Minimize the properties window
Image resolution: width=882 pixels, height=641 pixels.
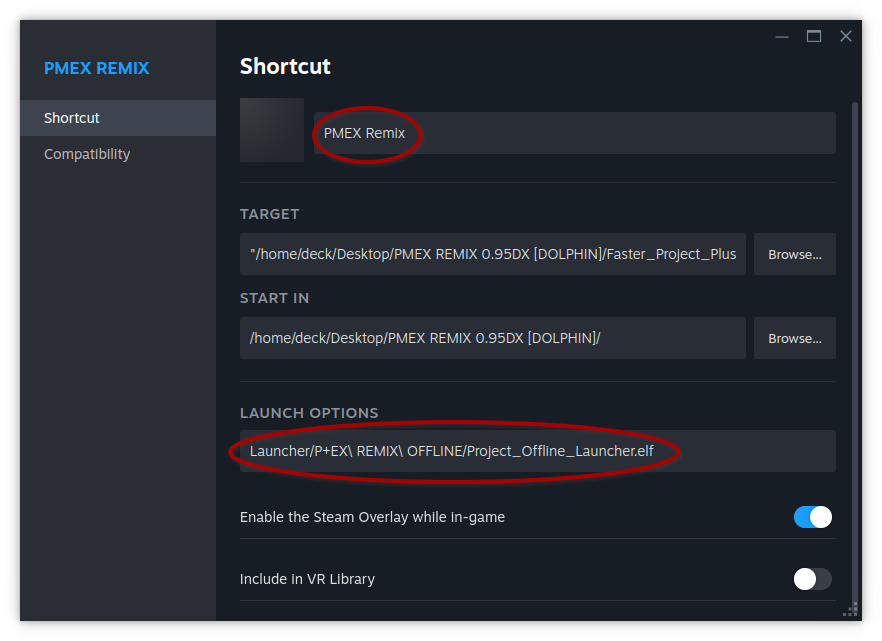click(782, 37)
